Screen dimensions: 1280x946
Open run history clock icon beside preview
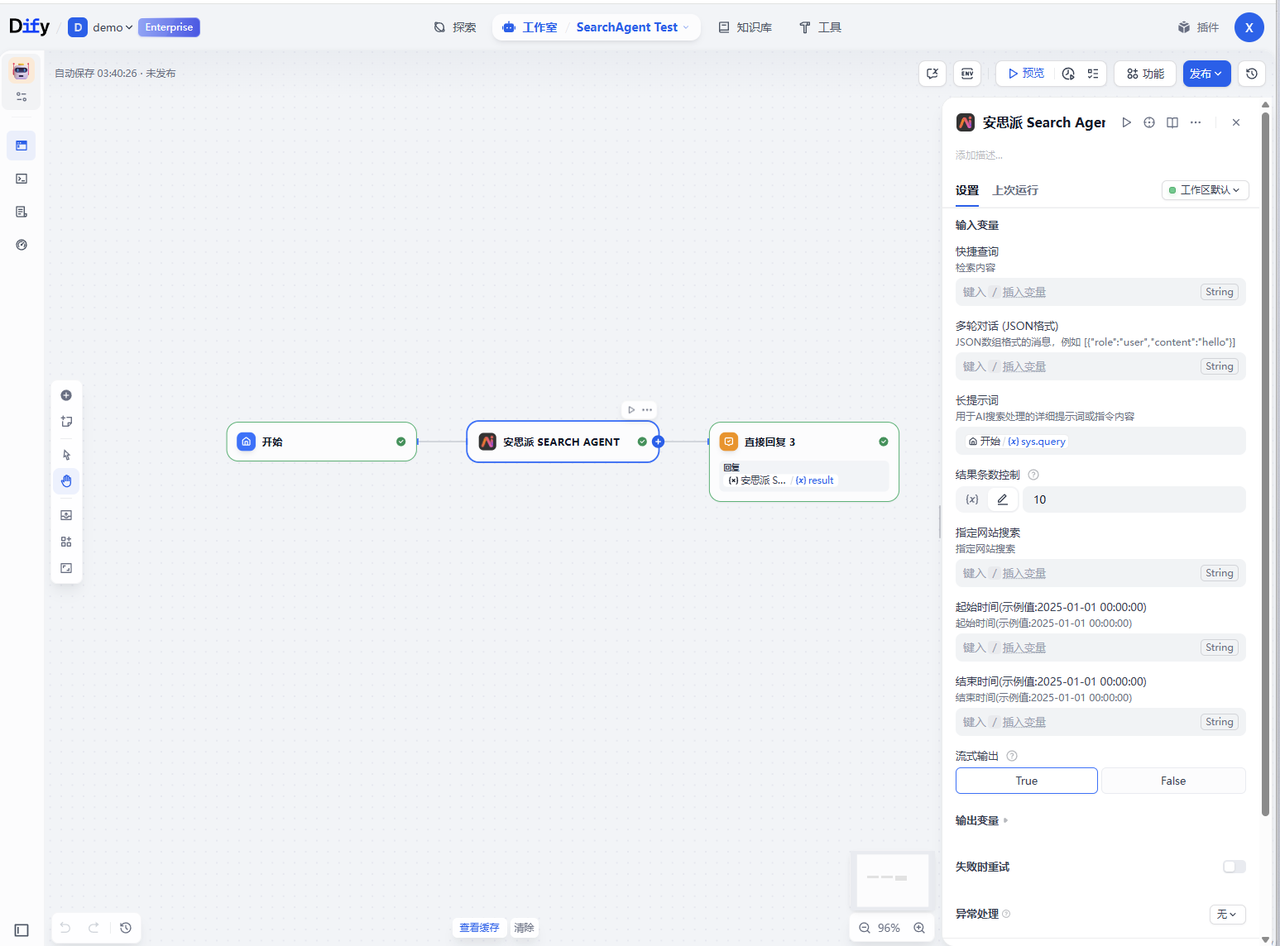1068,73
